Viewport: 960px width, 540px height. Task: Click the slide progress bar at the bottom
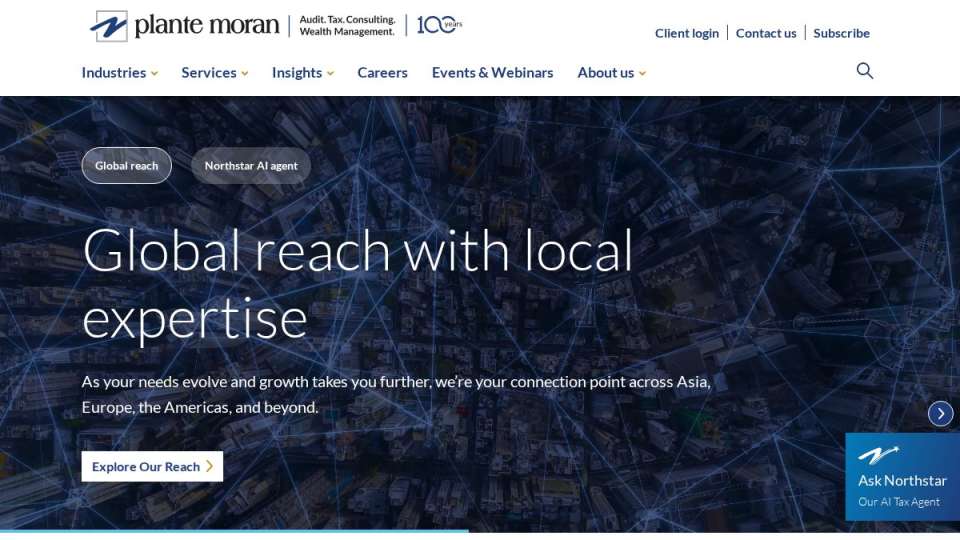point(234,531)
